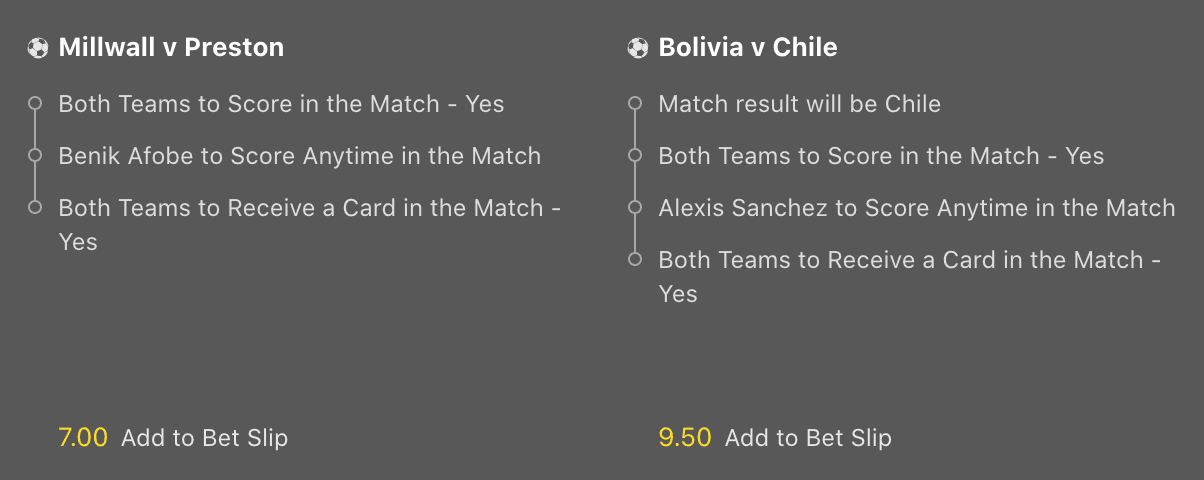Click the Millwall Both Teams Receive Card bullet marker
The image size is (1204, 480).
pyautogui.click(x=35, y=207)
